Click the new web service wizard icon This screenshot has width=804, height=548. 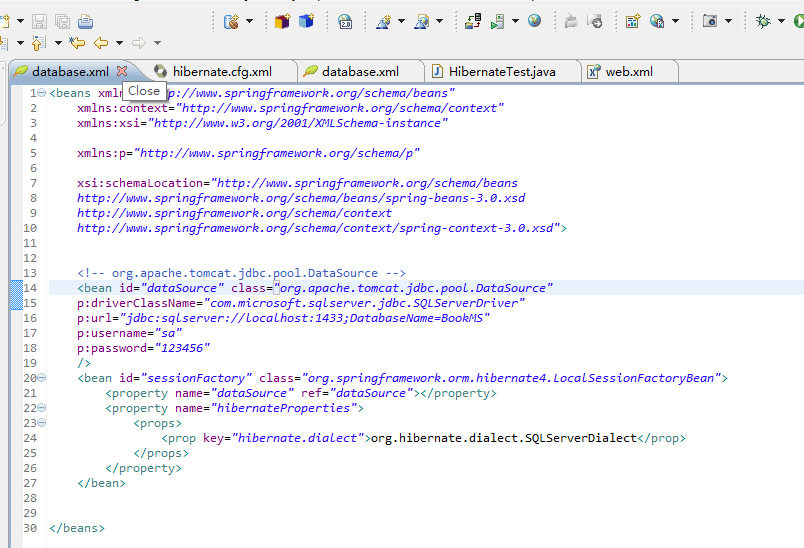[383, 22]
